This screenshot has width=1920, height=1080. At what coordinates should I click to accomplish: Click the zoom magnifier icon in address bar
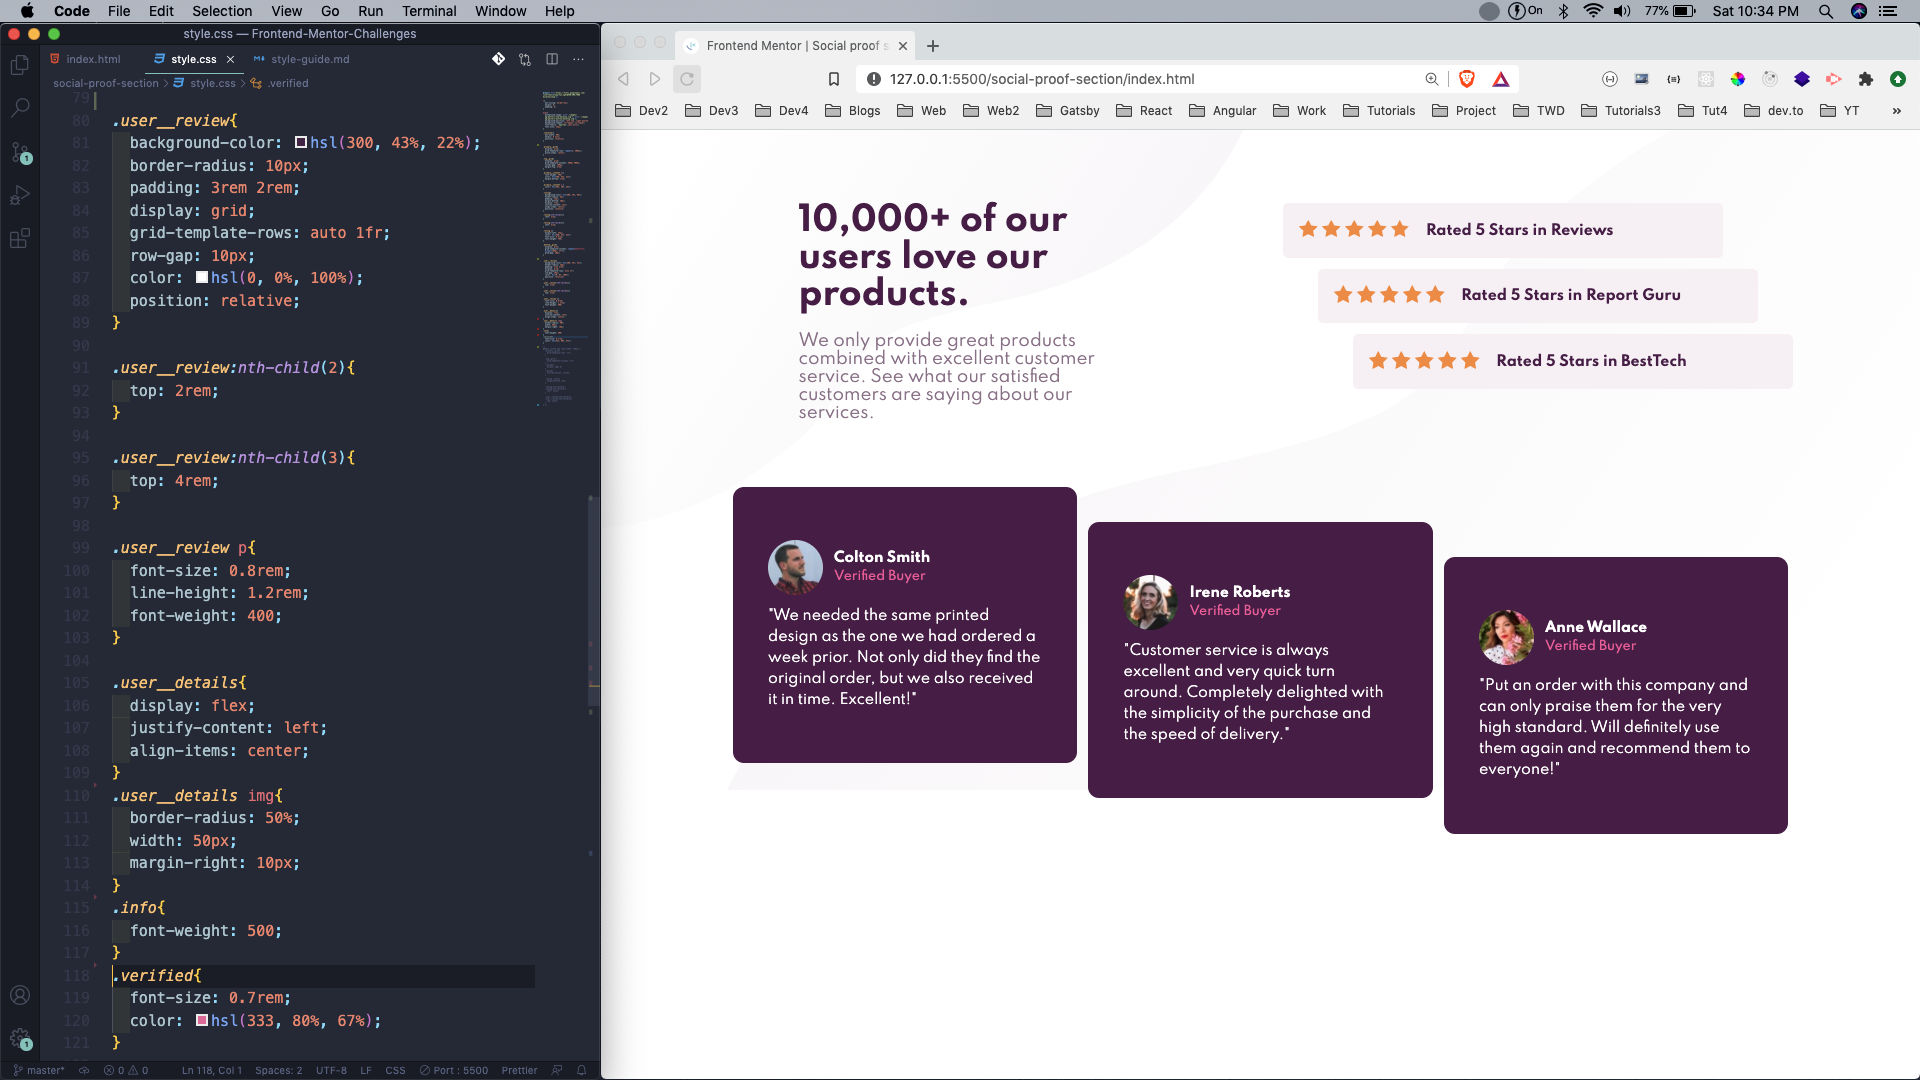[x=1432, y=79]
